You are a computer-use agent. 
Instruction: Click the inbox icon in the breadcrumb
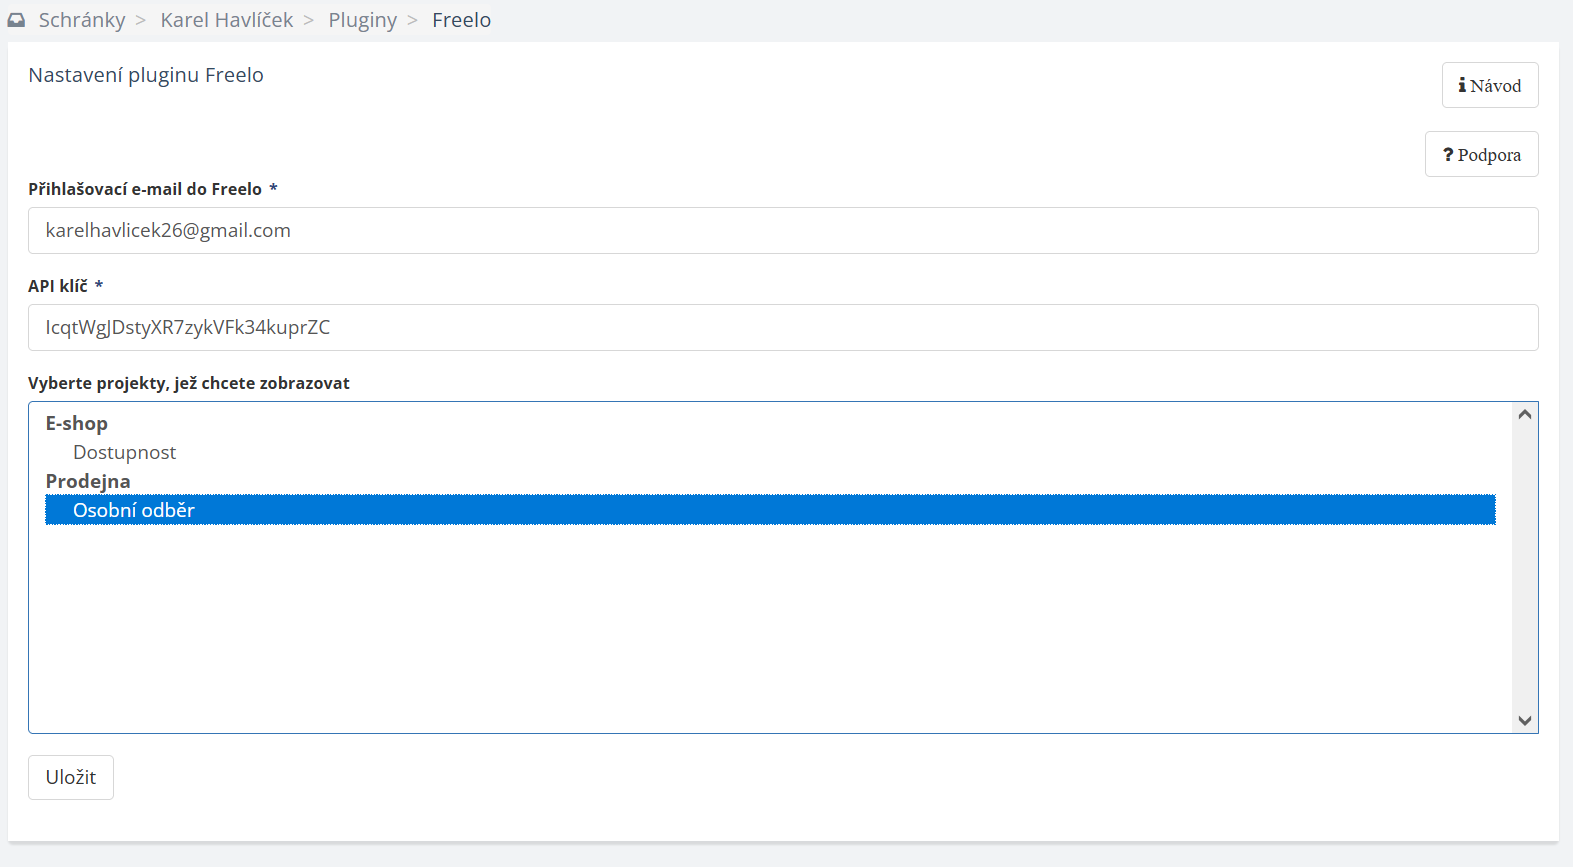click(17, 20)
